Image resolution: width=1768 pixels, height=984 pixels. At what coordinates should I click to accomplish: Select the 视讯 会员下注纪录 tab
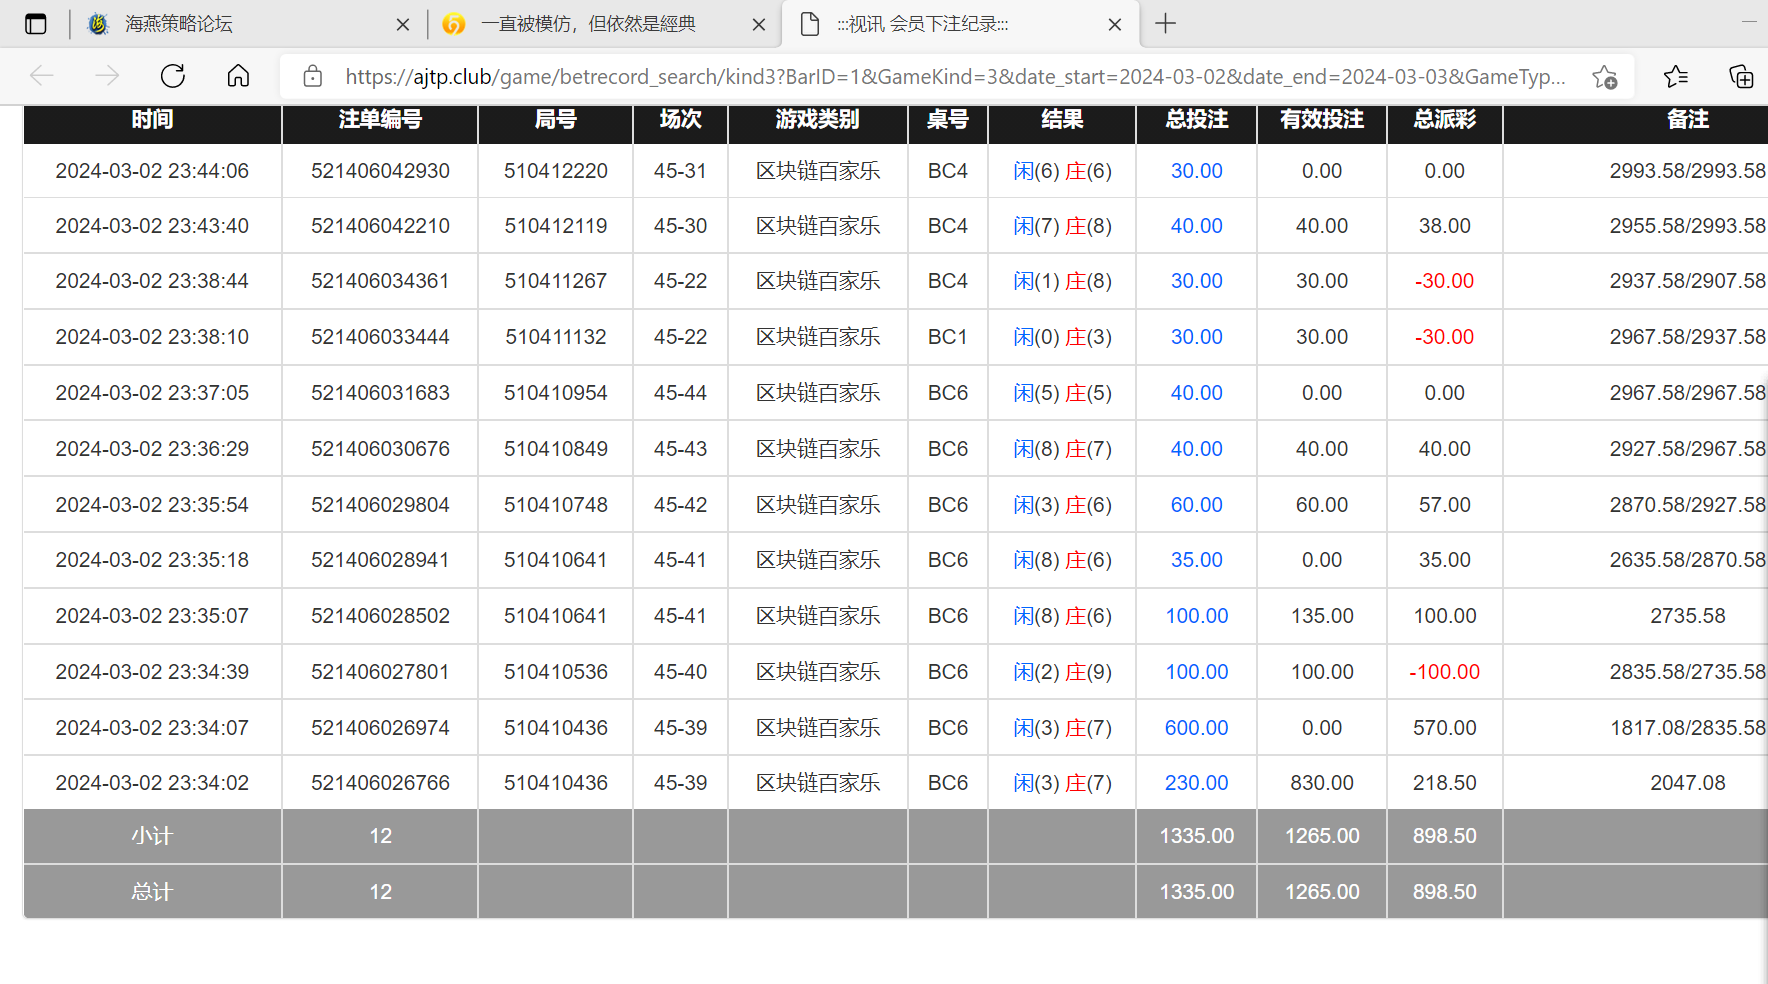(960, 24)
